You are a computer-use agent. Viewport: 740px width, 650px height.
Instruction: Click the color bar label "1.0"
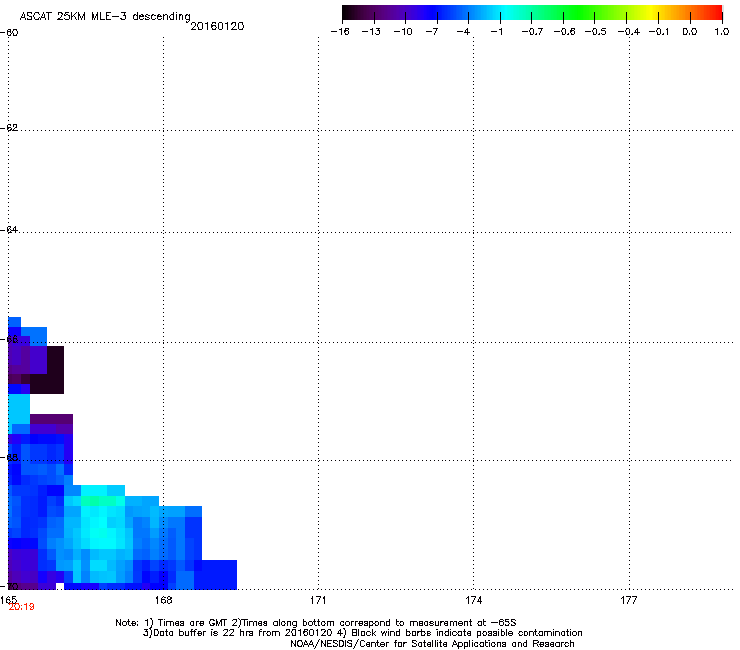[x=722, y=32]
